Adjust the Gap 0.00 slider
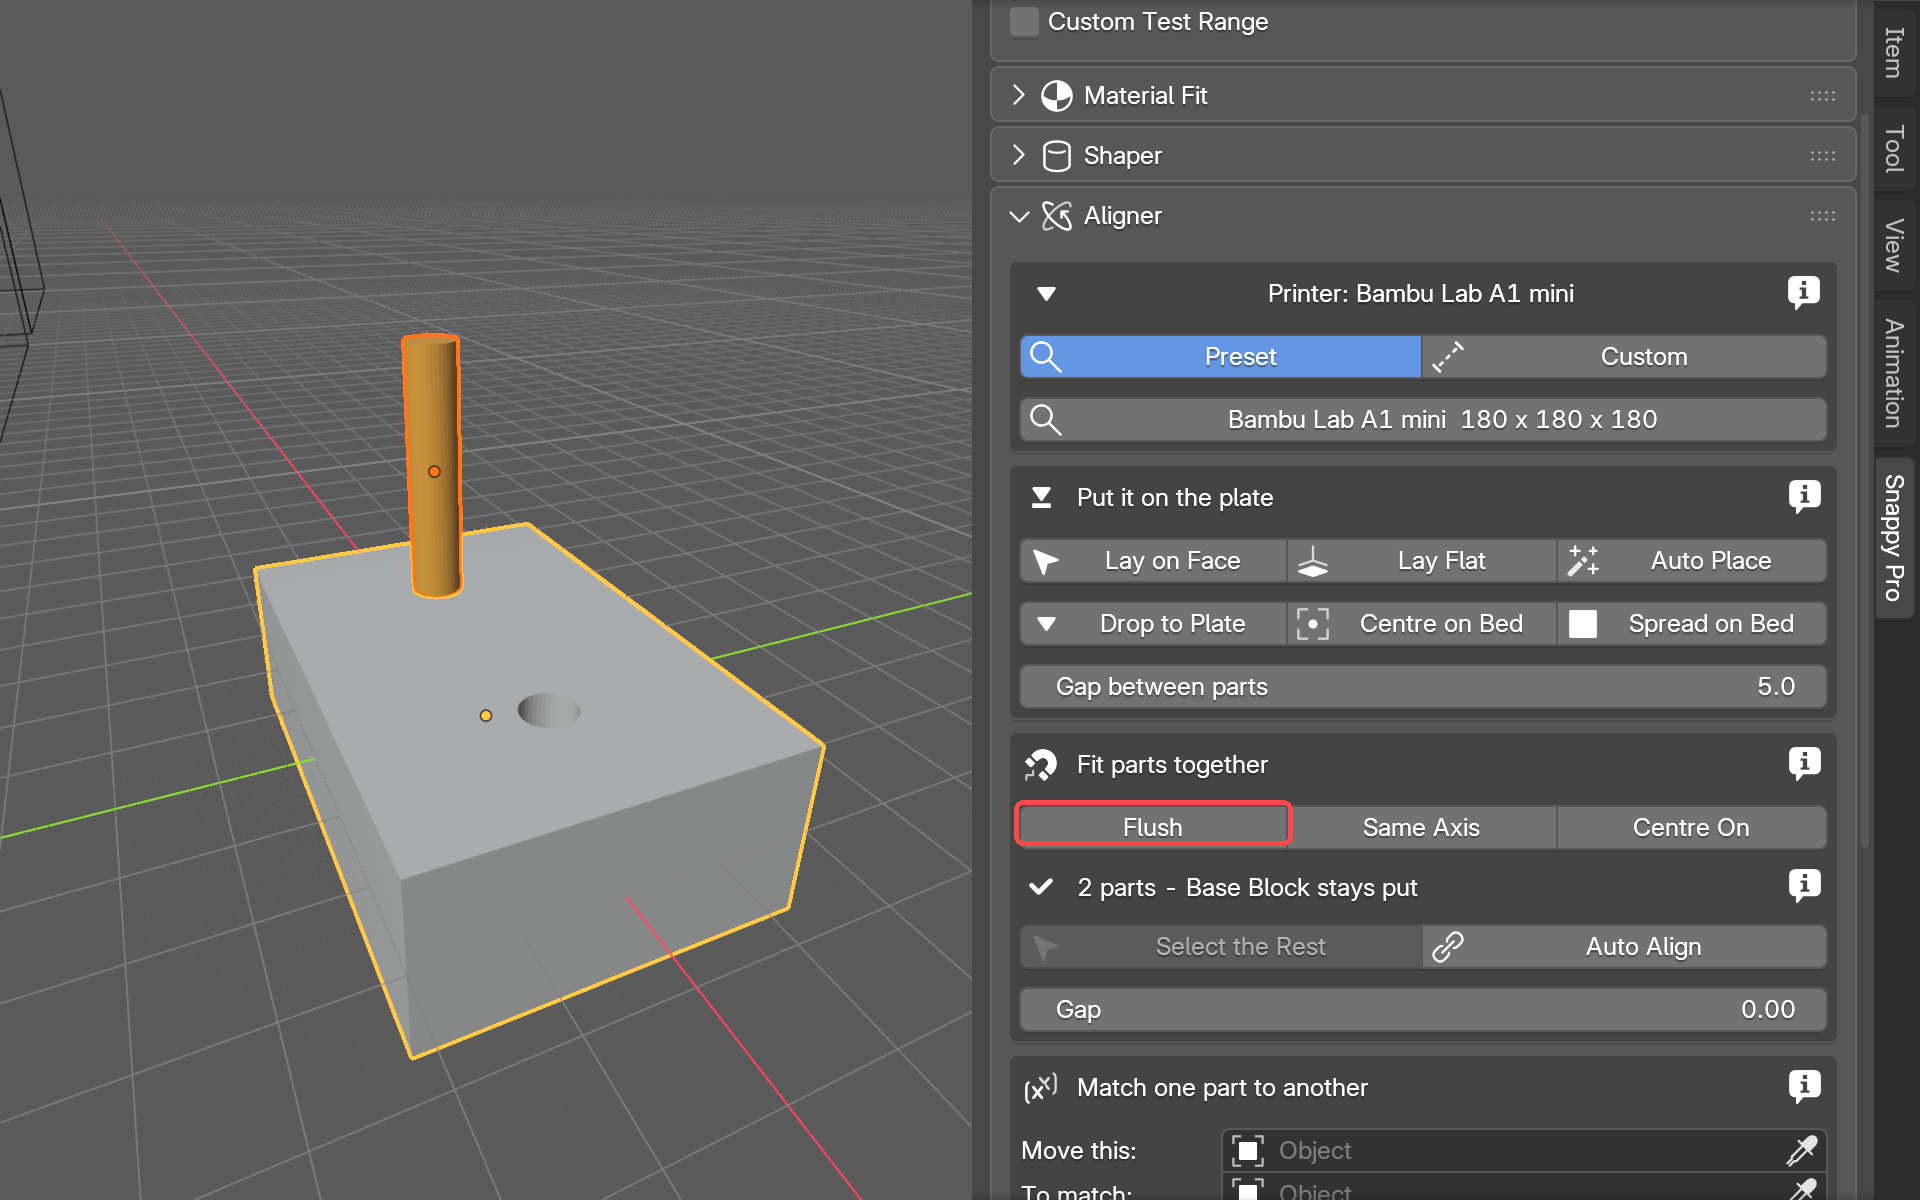The height and width of the screenshot is (1200, 1920). 1423,1010
